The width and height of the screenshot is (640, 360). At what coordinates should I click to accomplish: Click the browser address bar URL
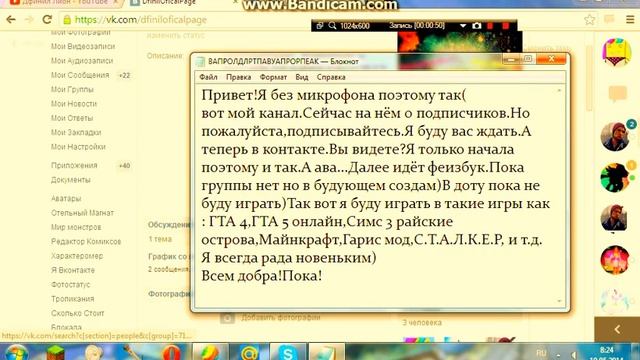coord(141,20)
